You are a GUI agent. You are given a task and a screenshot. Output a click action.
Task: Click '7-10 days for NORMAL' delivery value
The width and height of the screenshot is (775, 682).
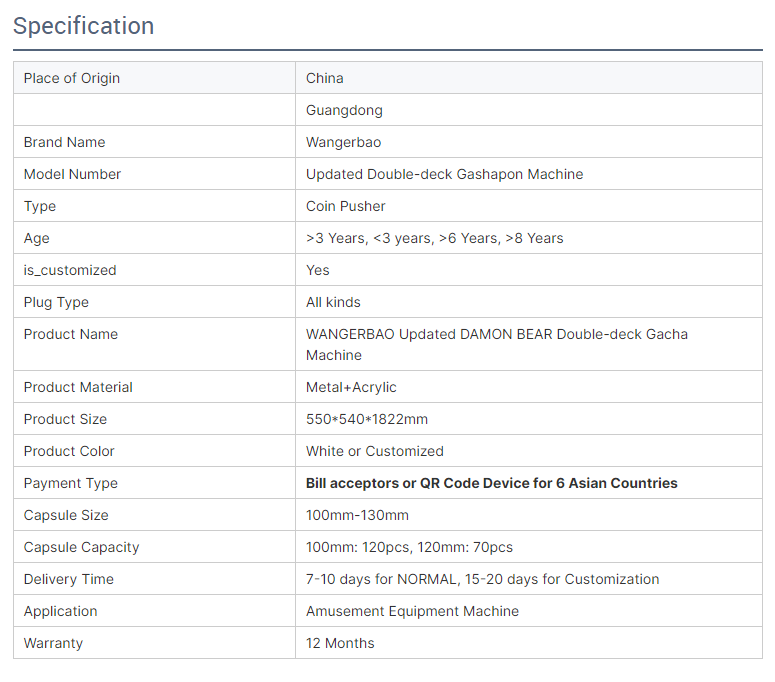point(482,579)
